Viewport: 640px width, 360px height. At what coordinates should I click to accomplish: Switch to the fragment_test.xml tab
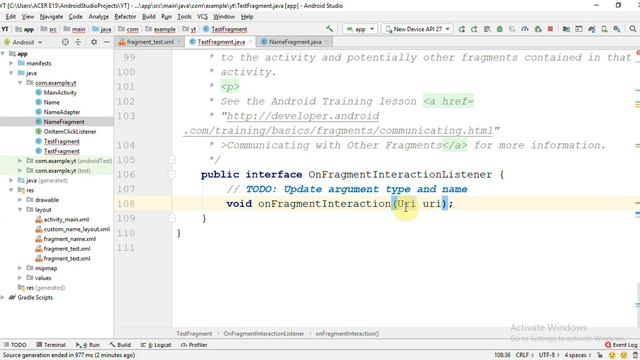pos(149,42)
